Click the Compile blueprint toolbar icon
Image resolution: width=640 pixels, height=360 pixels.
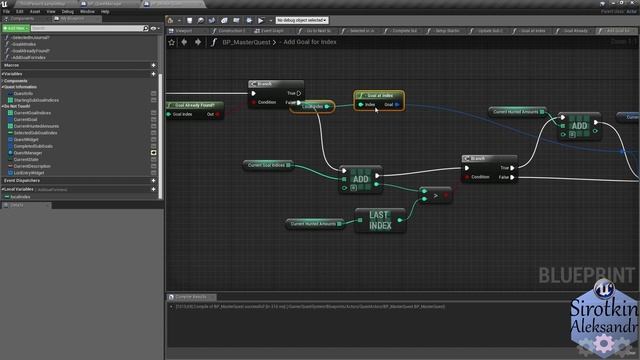pos(171,20)
